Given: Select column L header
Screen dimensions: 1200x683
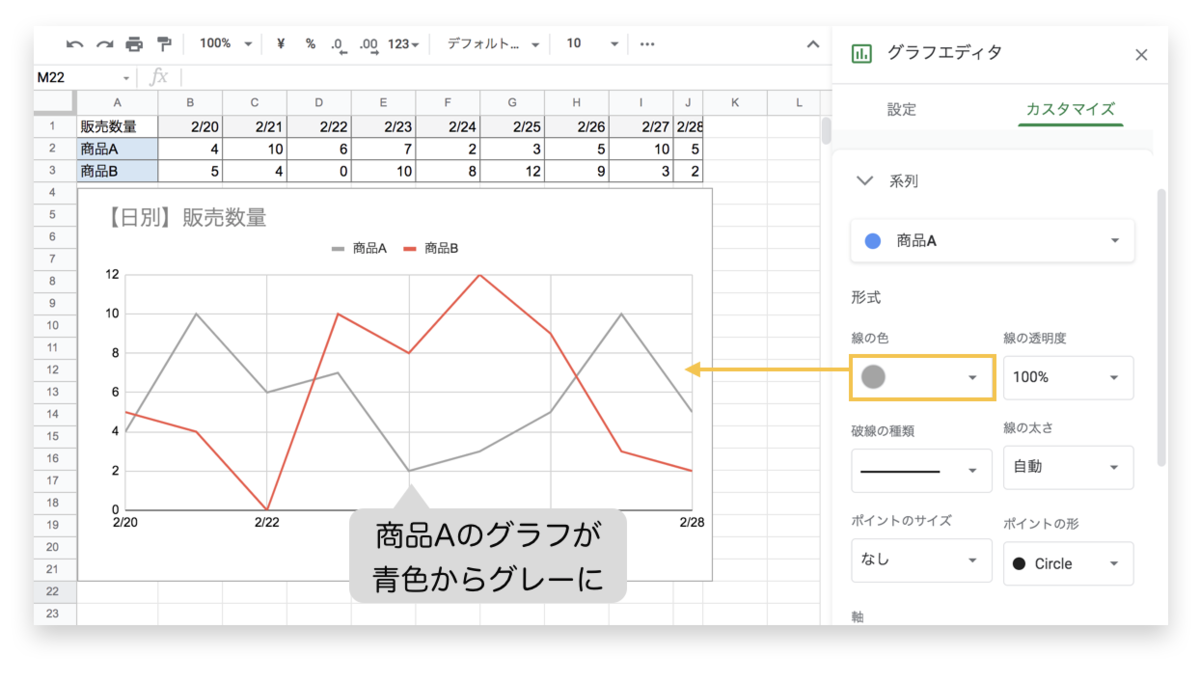Looking at the screenshot, I should (799, 102).
